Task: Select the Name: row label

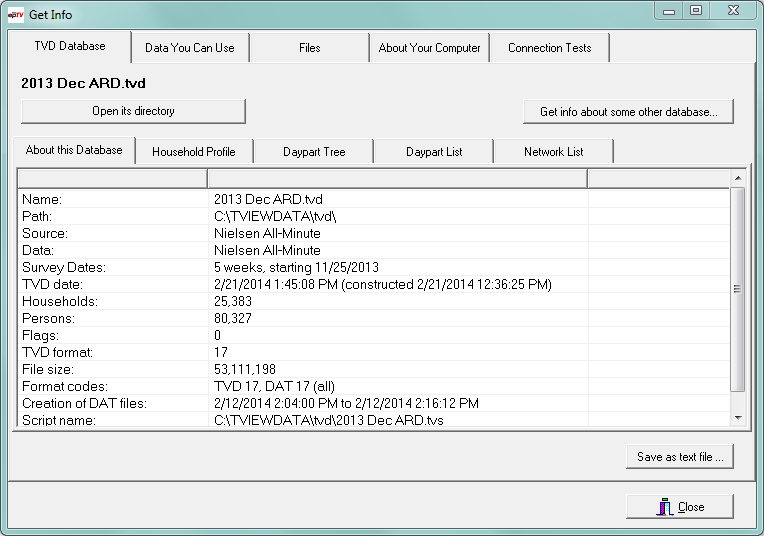Action: coord(42,199)
